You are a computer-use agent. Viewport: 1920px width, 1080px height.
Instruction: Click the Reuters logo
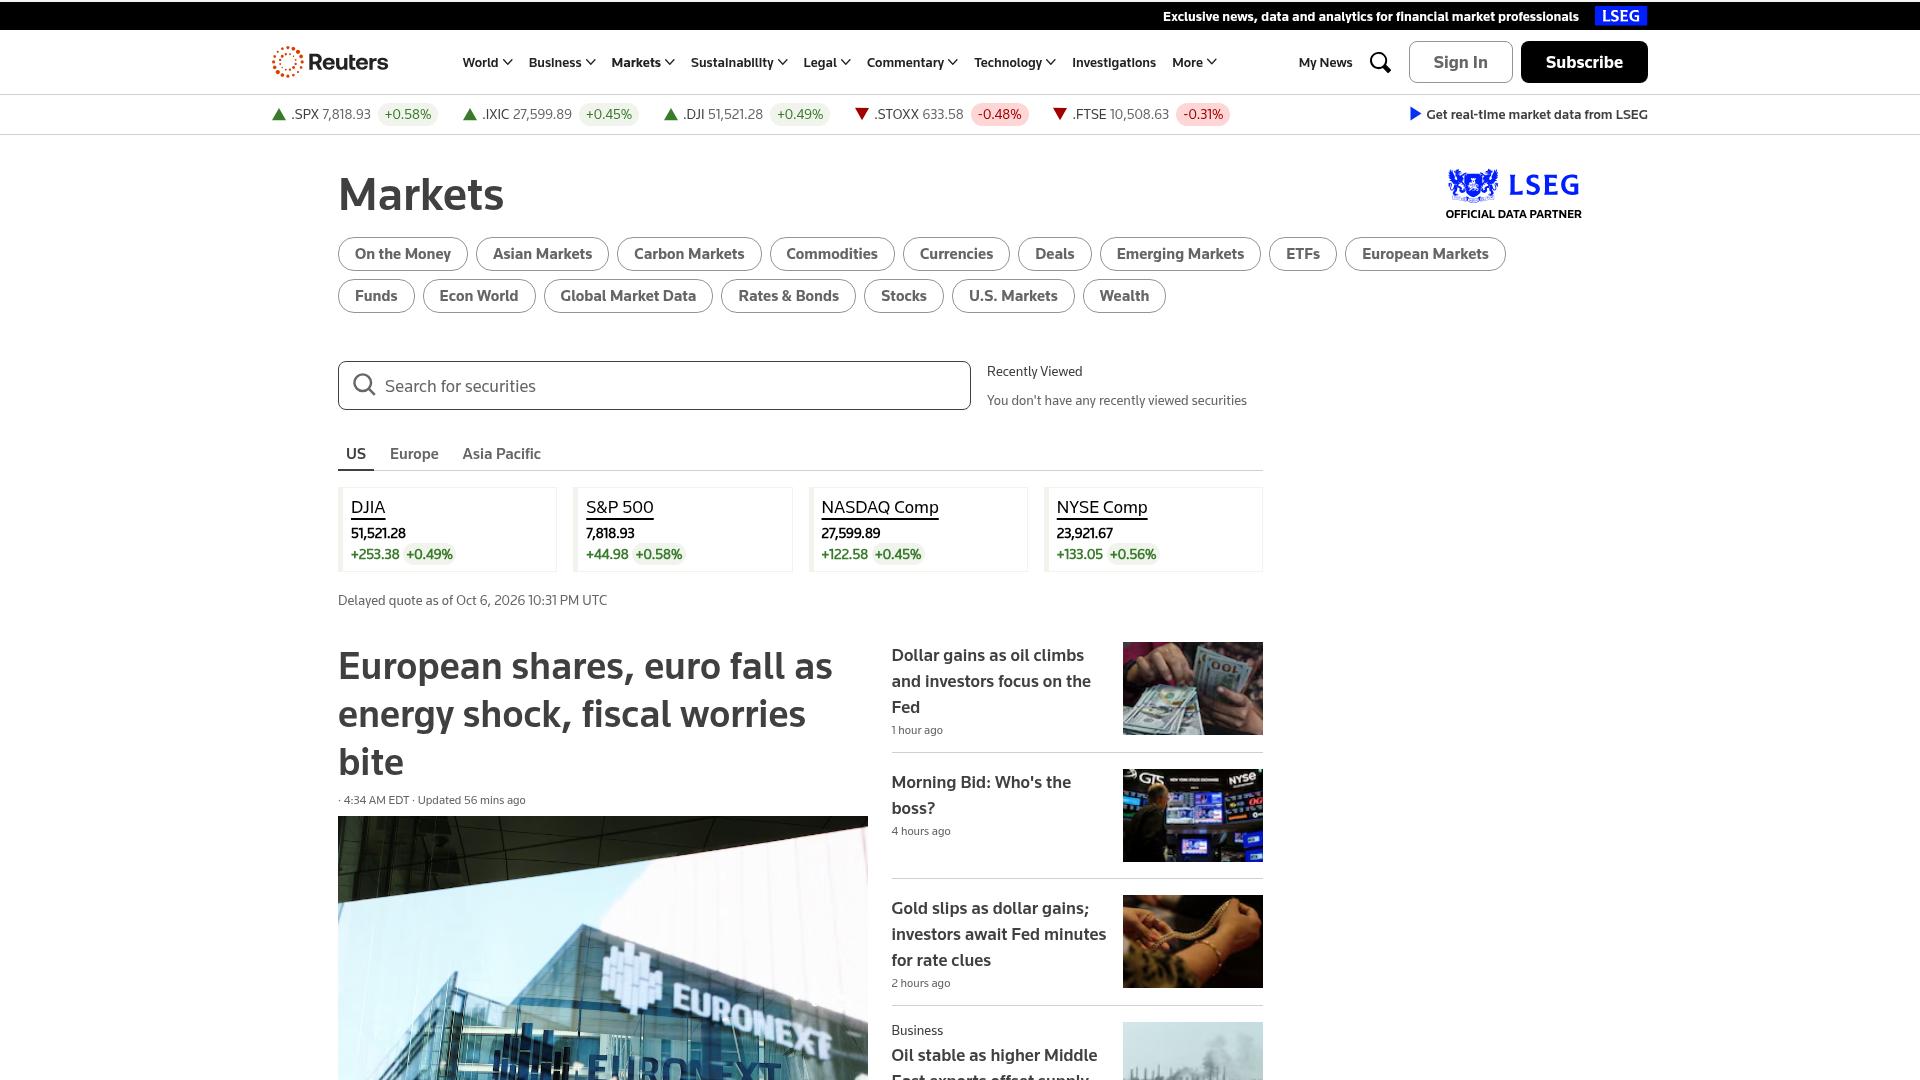330,62
